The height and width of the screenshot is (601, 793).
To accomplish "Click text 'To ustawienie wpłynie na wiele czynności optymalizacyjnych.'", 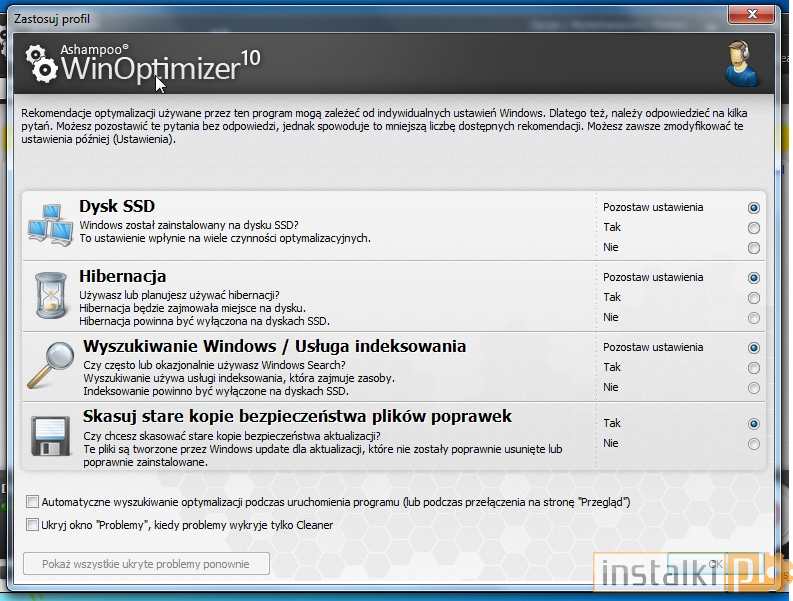I will tap(225, 238).
